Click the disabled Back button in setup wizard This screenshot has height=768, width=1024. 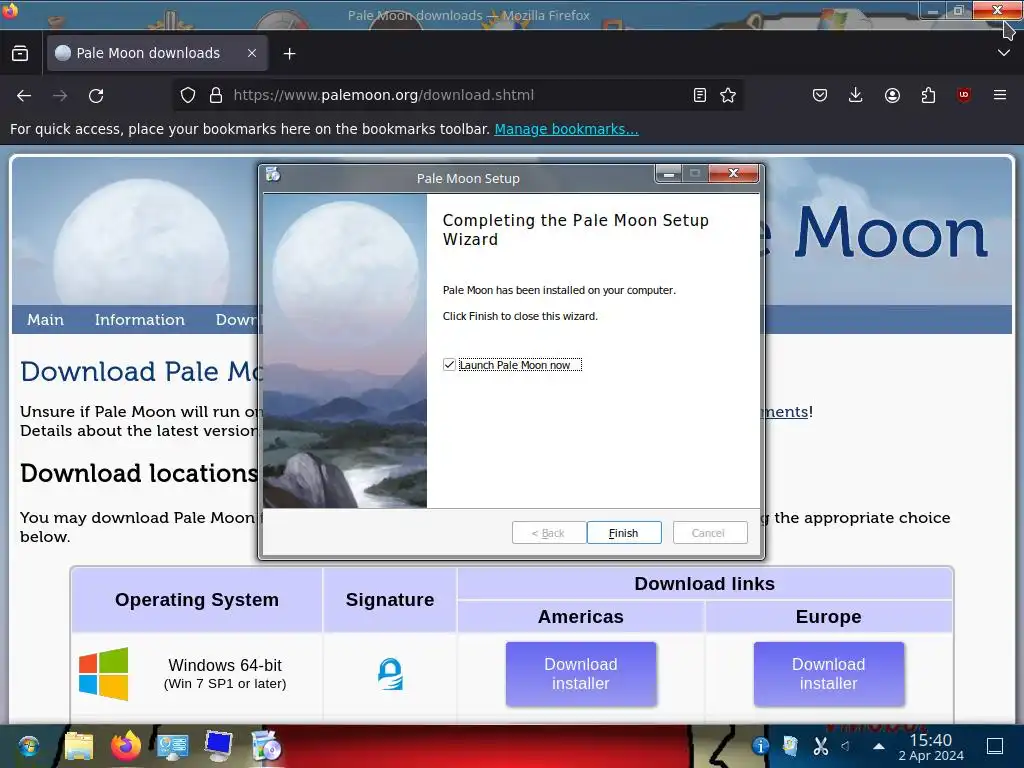(549, 533)
